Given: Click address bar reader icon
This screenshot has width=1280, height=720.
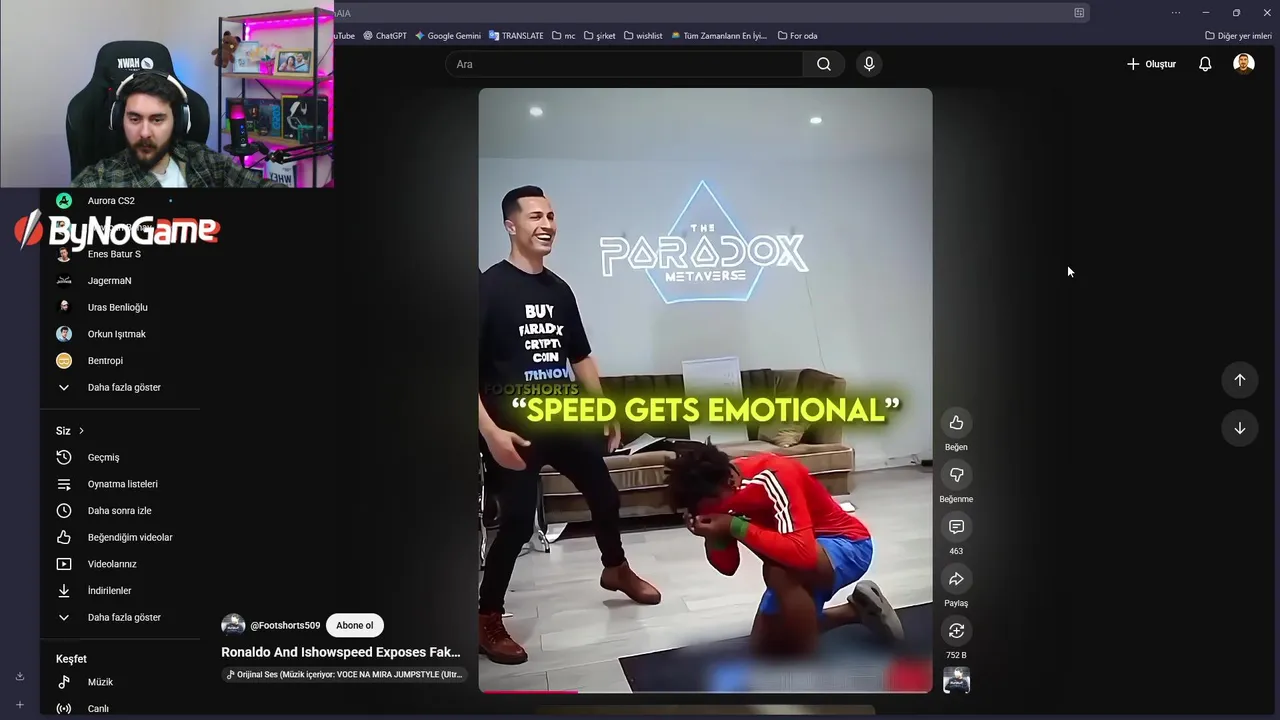Looking at the screenshot, I should coord(1079,13).
